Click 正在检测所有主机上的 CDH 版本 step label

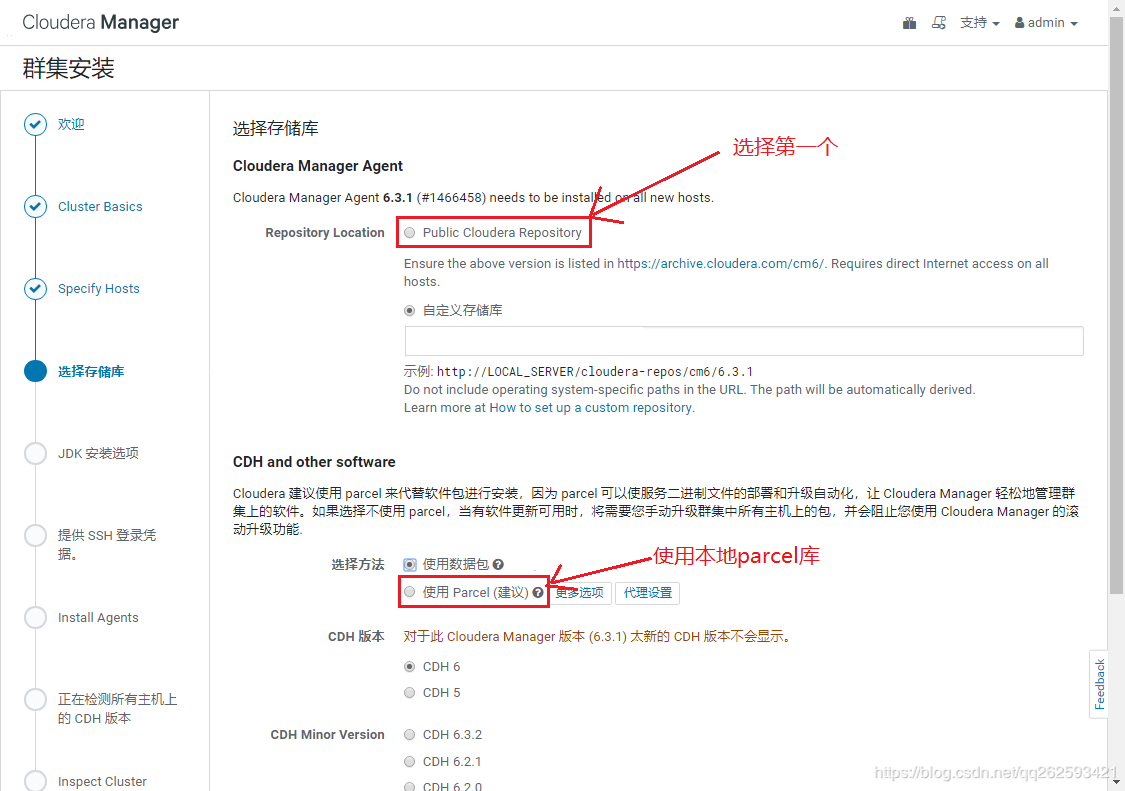(117, 708)
